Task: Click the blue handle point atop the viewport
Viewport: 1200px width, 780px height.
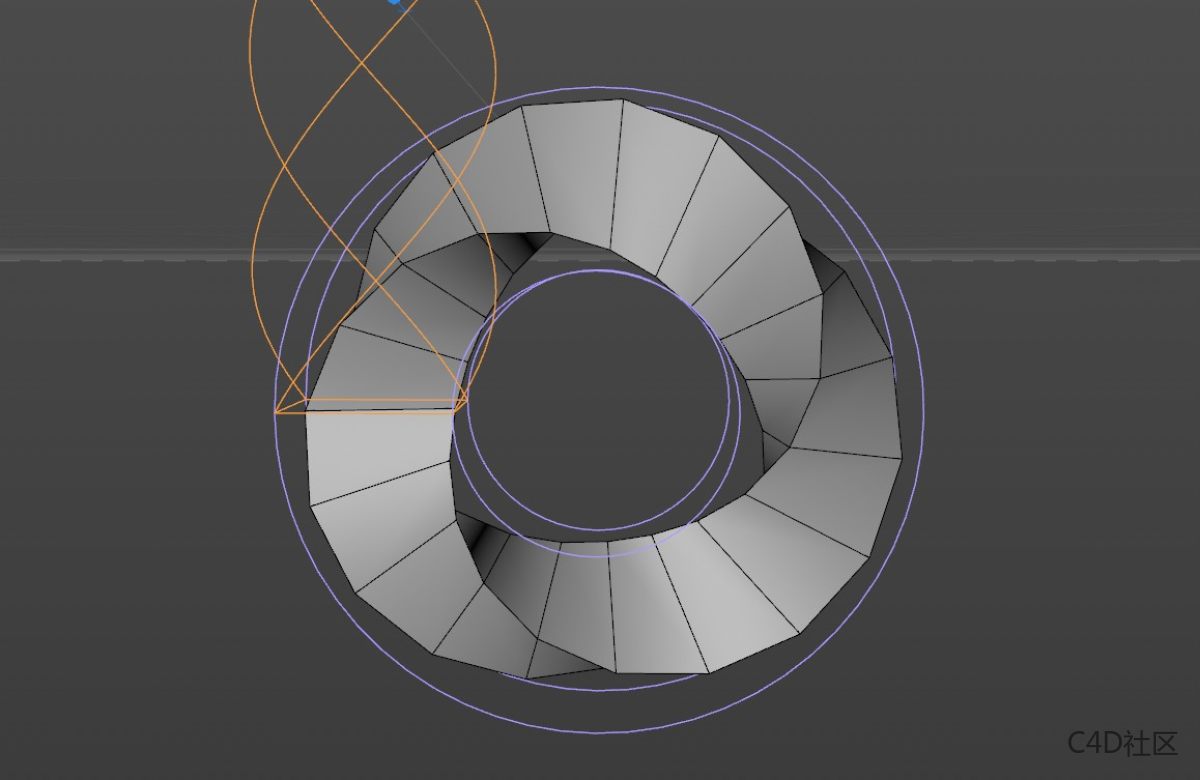Action: click(395, 2)
